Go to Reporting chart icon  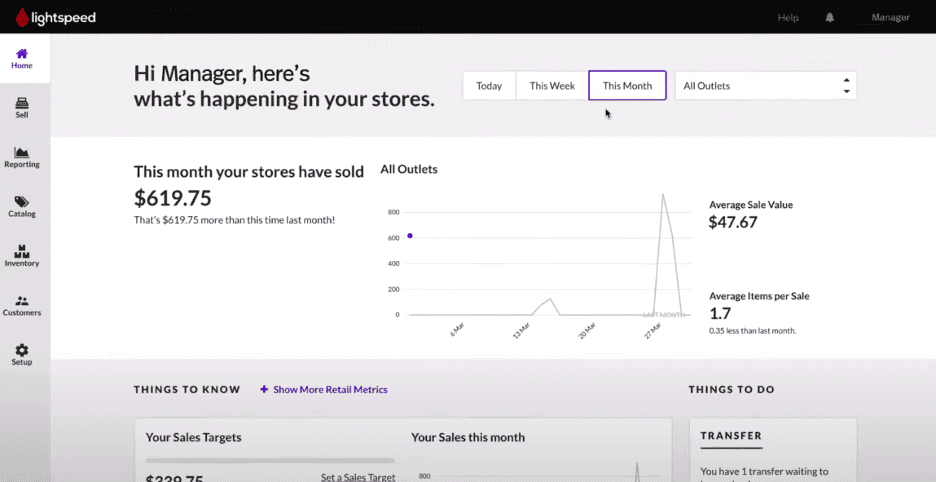[22, 152]
